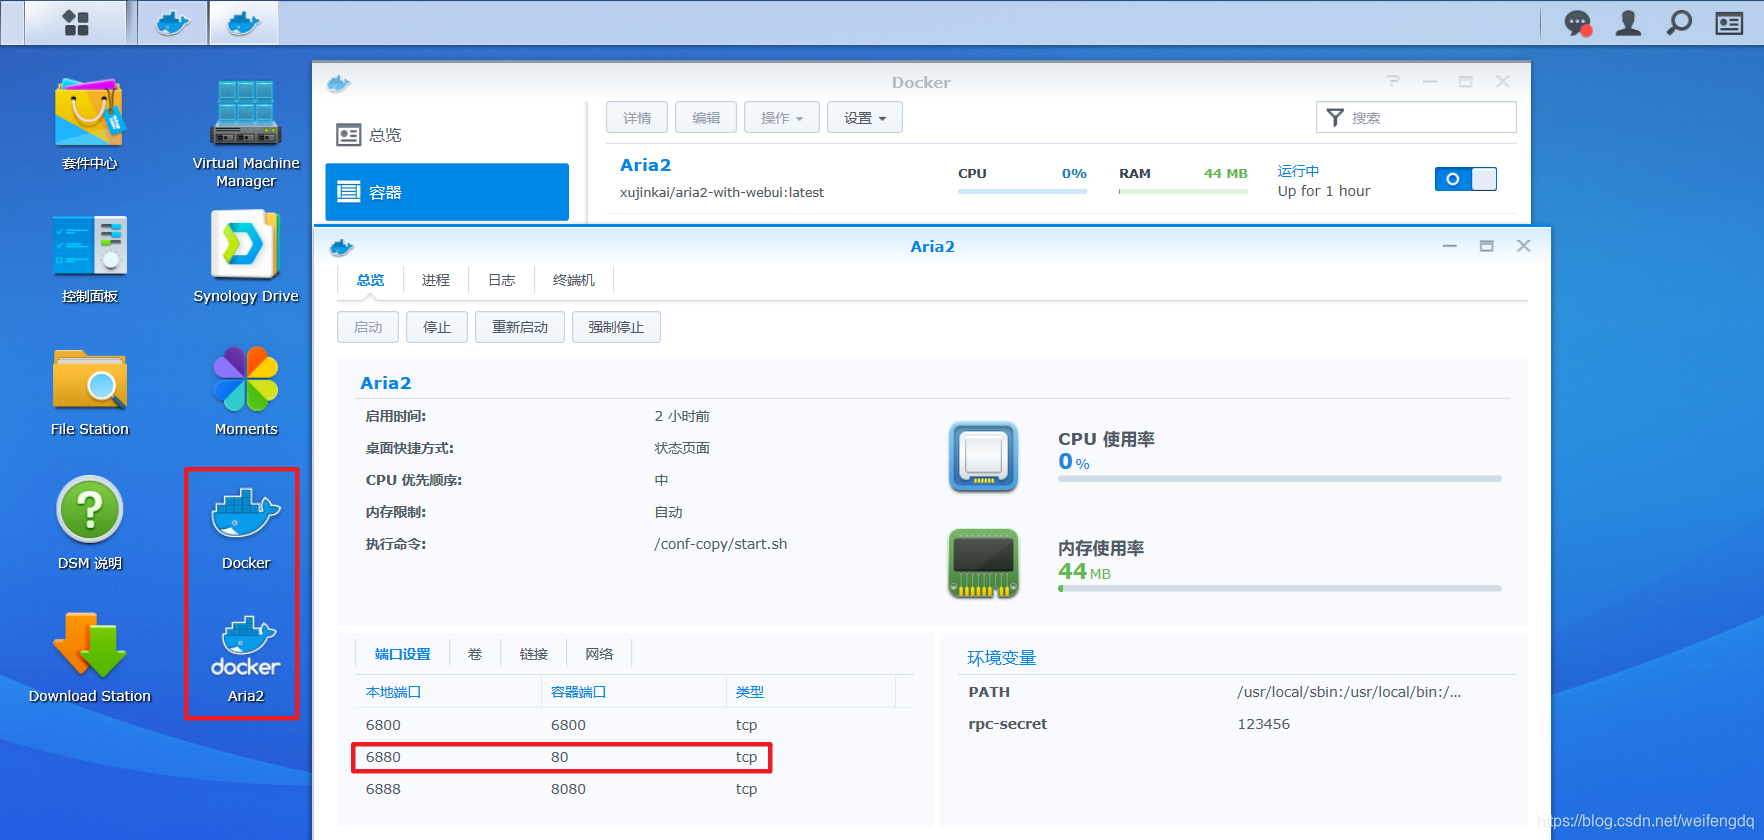Viewport: 1764px width, 840px height.
Task: Click the memory usage RAM icon
Action: click(x=983, y=564)
